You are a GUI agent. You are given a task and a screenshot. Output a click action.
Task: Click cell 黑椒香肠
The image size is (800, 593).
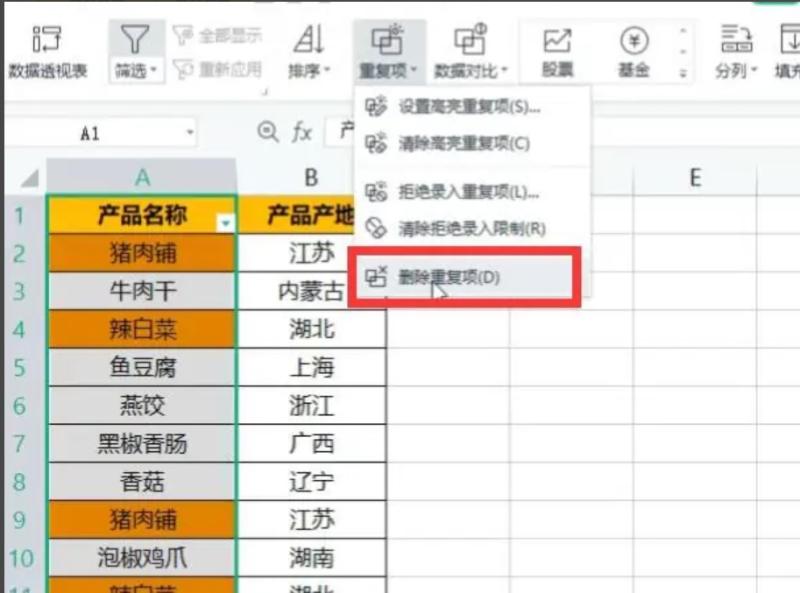pos(142,443)
